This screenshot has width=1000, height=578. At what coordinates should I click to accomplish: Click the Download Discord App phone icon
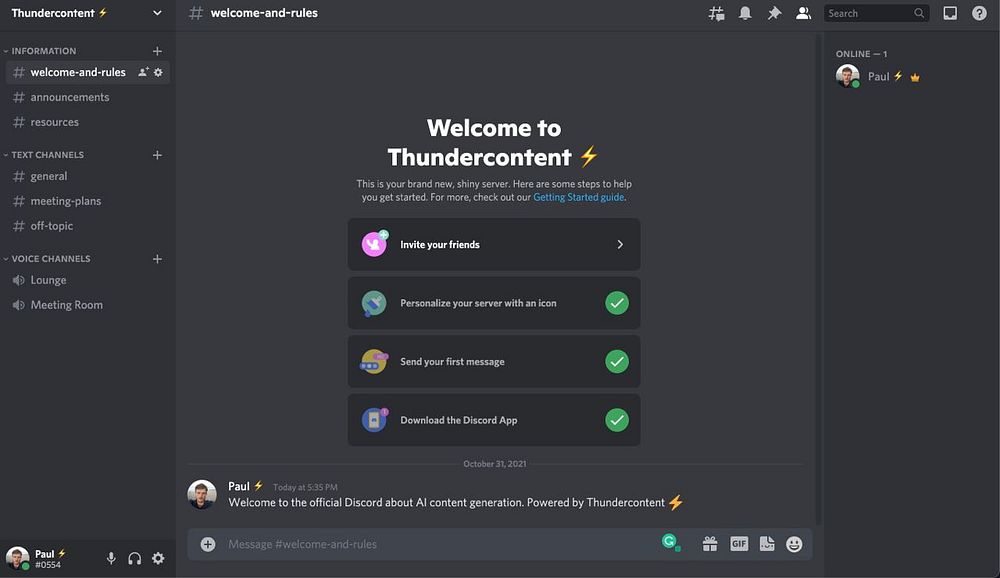[x=374, y=420]
